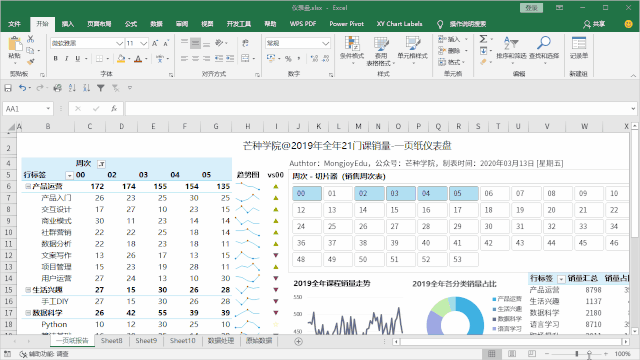Click the Format Painter brush icon
Viewport: 640px width, 360px height.
31,62
